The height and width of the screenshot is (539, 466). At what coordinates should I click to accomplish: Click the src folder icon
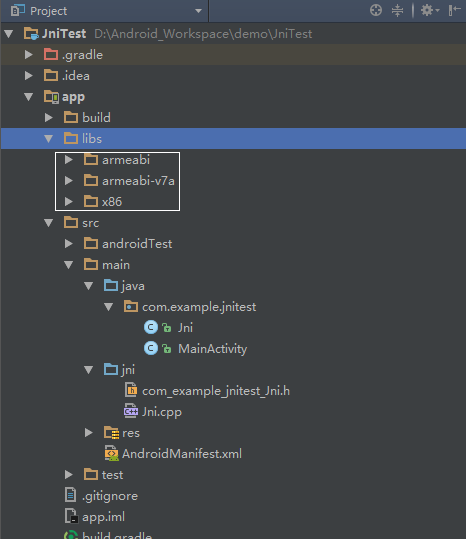pyautogui.click(x=71, y=222)
